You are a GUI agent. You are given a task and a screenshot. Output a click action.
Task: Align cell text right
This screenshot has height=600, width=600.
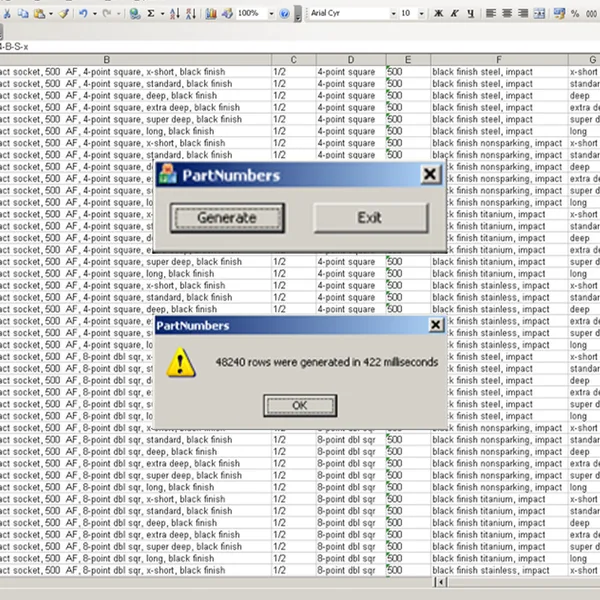(523, 14)
